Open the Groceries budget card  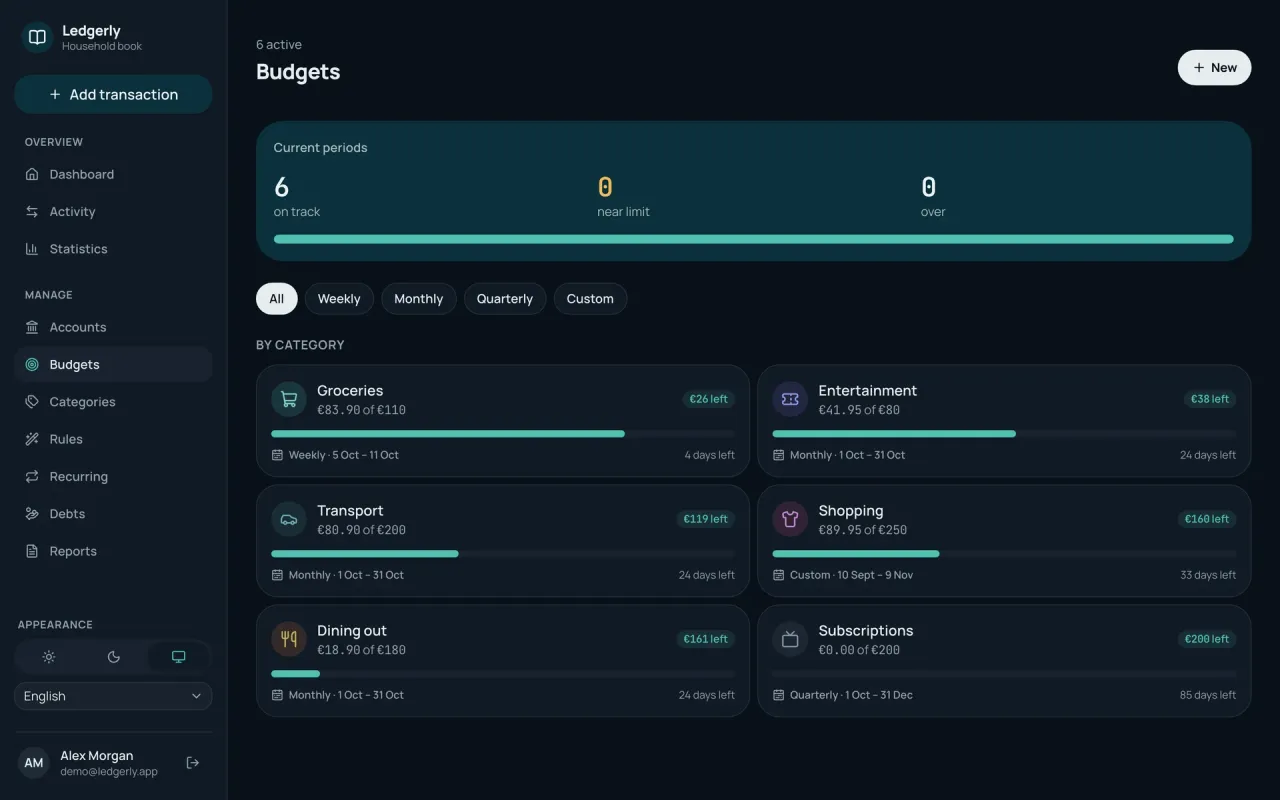click(x=503, y=421)
